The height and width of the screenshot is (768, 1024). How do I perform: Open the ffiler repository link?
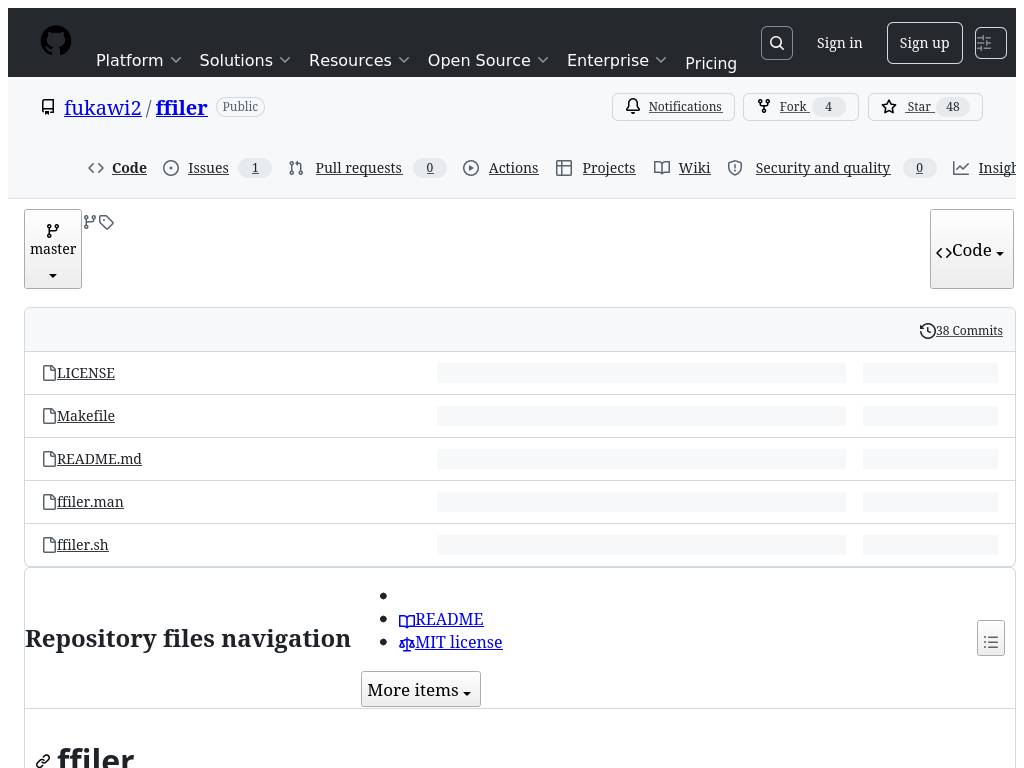pos(182,107)
